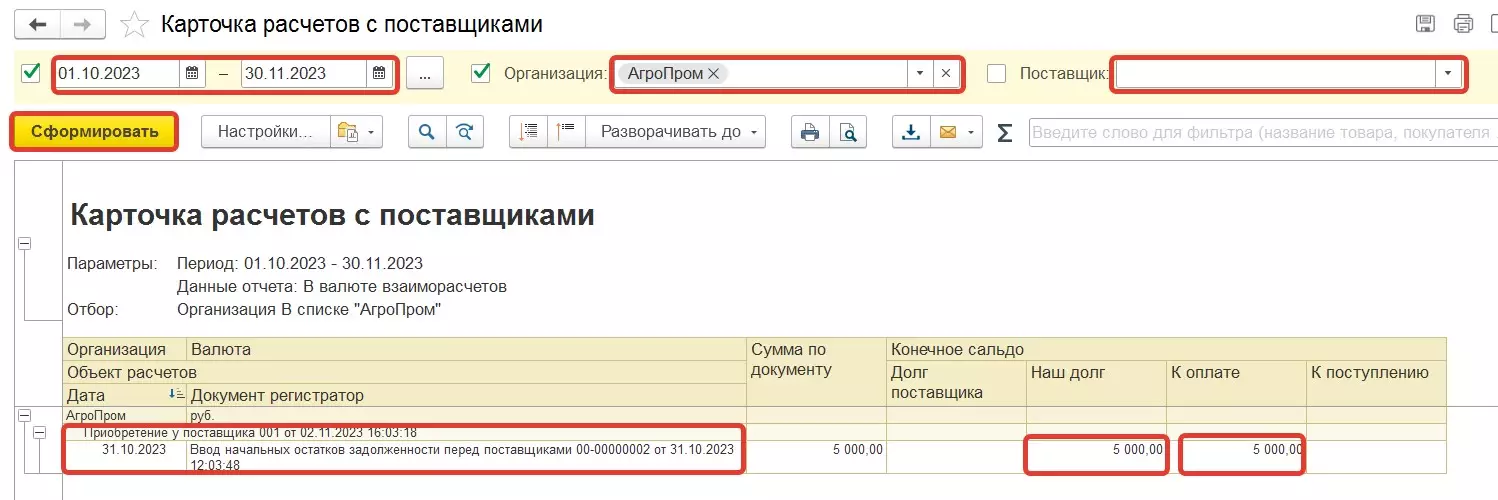Open the Настройки... report settings
Image resolution: width=1498 pixels, height=500 pixels.
click(x=266, y=131)
